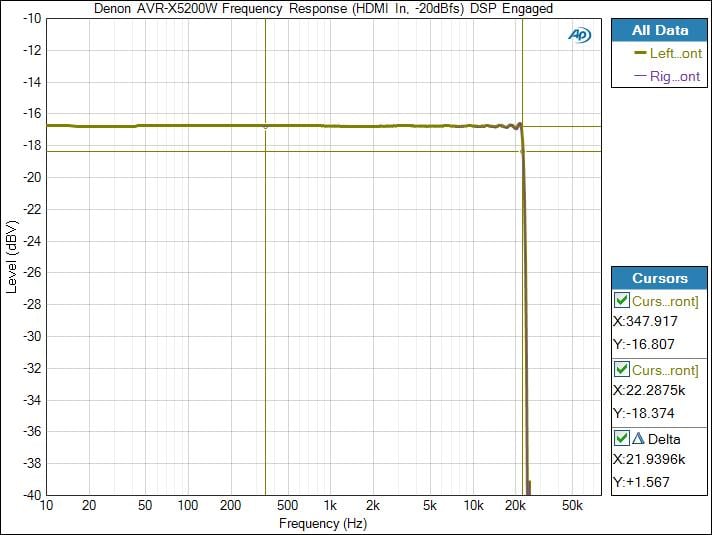
Task: Click the X:347.917 cursor value field
Action: click(x=646, y=323)
